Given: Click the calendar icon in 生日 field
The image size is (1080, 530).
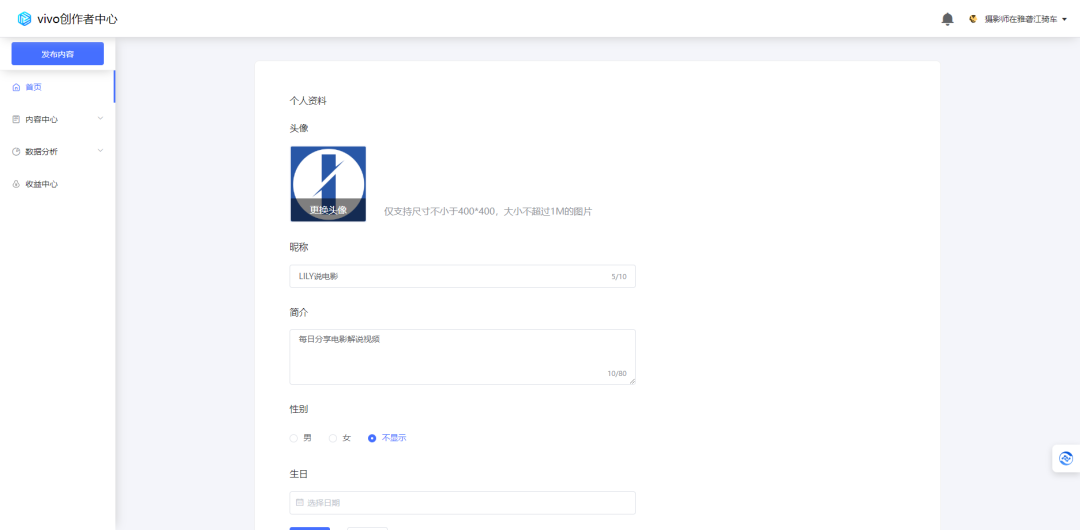Looking at the screenshot, I should pyautogui.click(x=300, y=502).
